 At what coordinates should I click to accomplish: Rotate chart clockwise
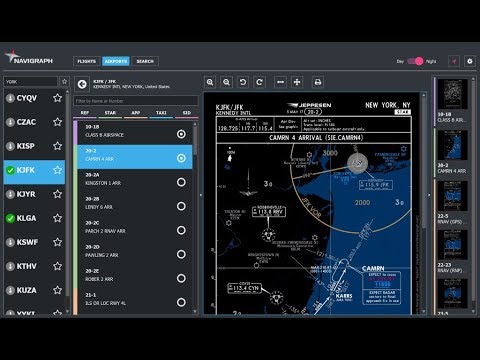[x=259, y=82]
